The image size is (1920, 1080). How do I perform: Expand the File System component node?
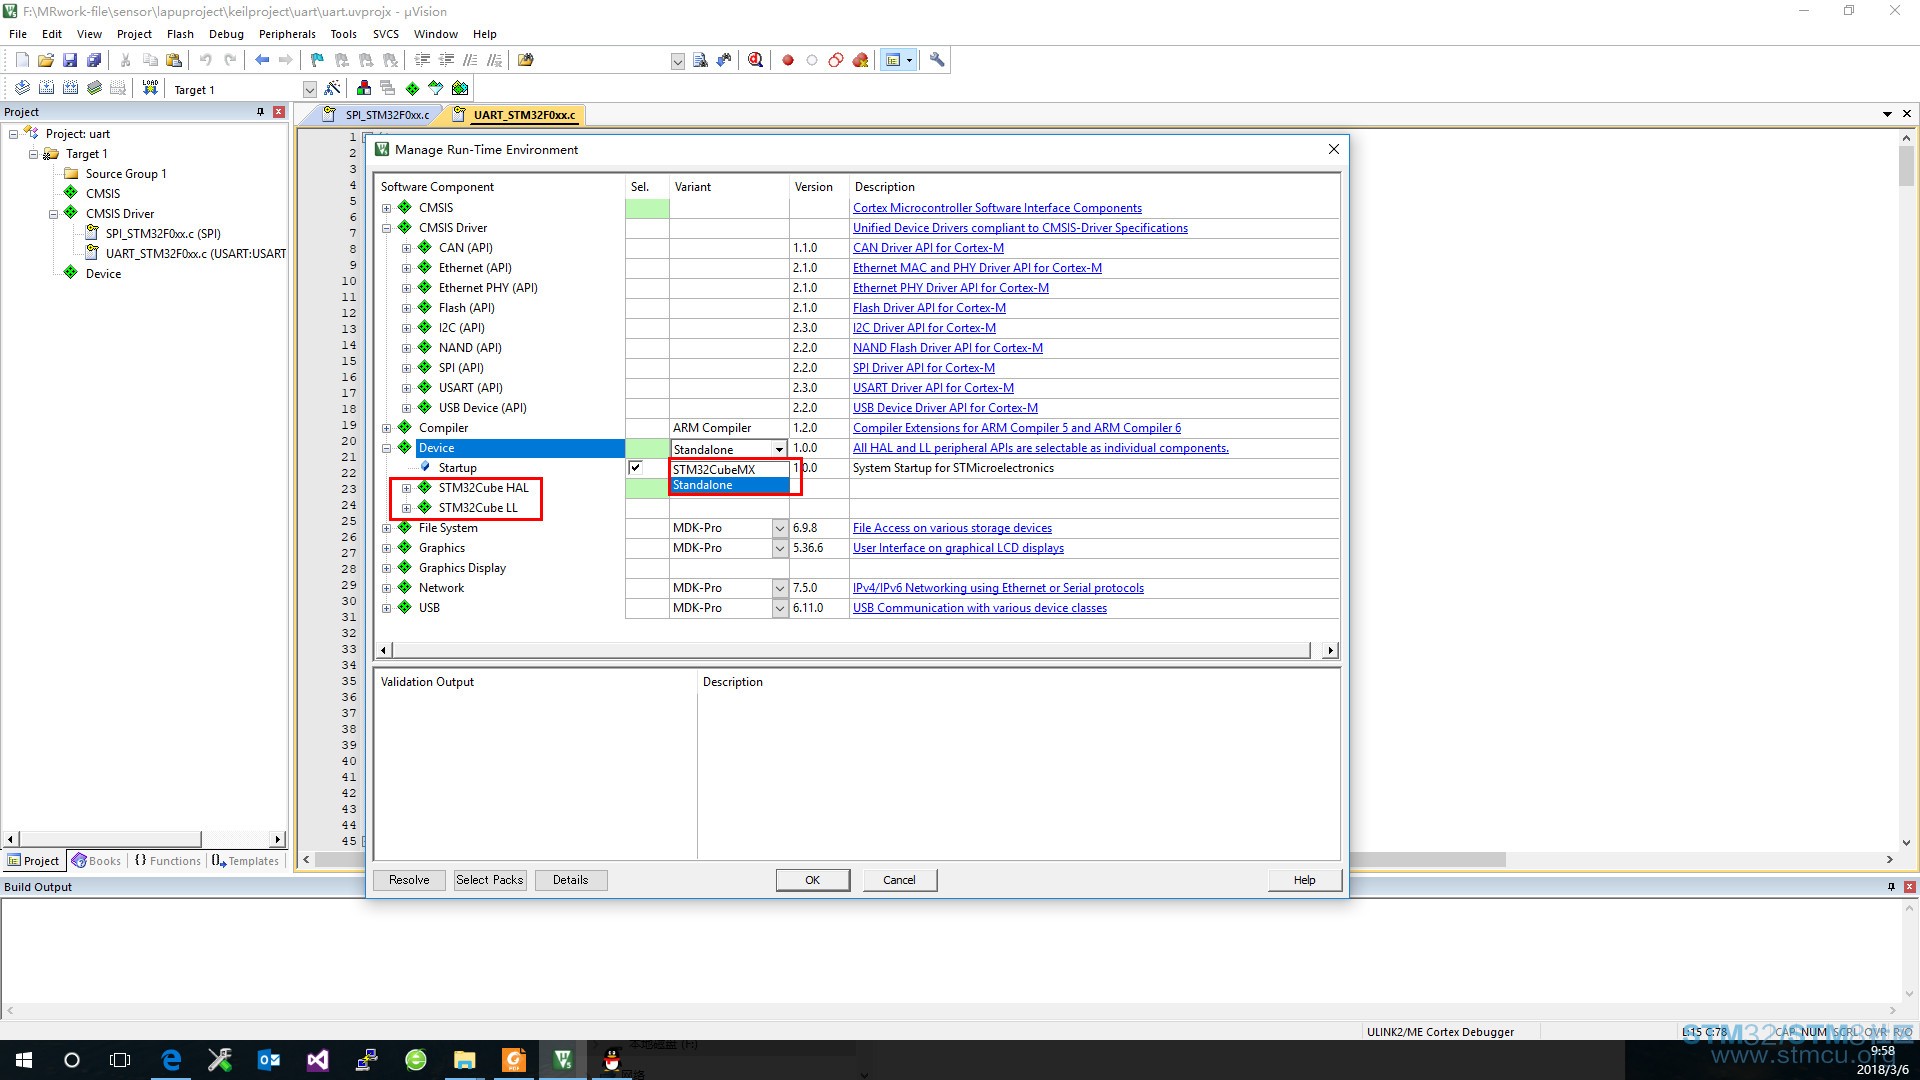(386, 528)
